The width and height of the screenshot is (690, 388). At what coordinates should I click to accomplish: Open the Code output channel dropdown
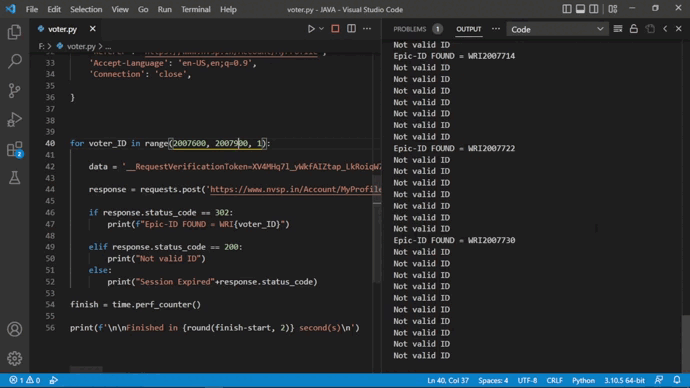pos(557,29)
